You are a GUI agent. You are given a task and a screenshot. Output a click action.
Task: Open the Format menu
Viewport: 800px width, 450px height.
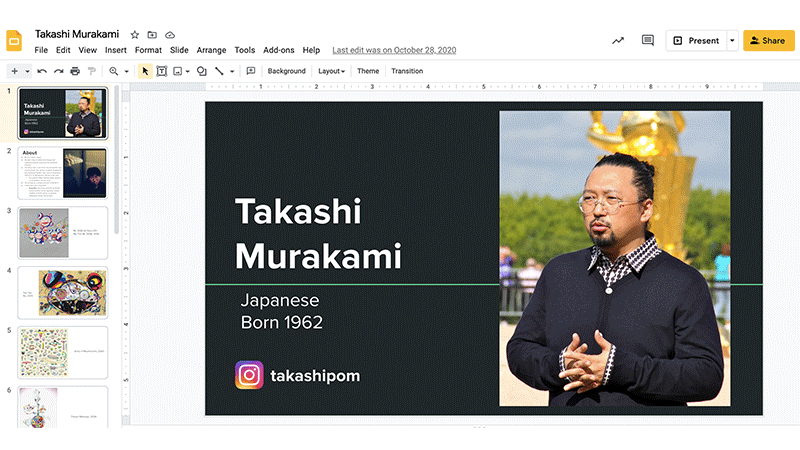pyautogui.click(x=148, y=50)
